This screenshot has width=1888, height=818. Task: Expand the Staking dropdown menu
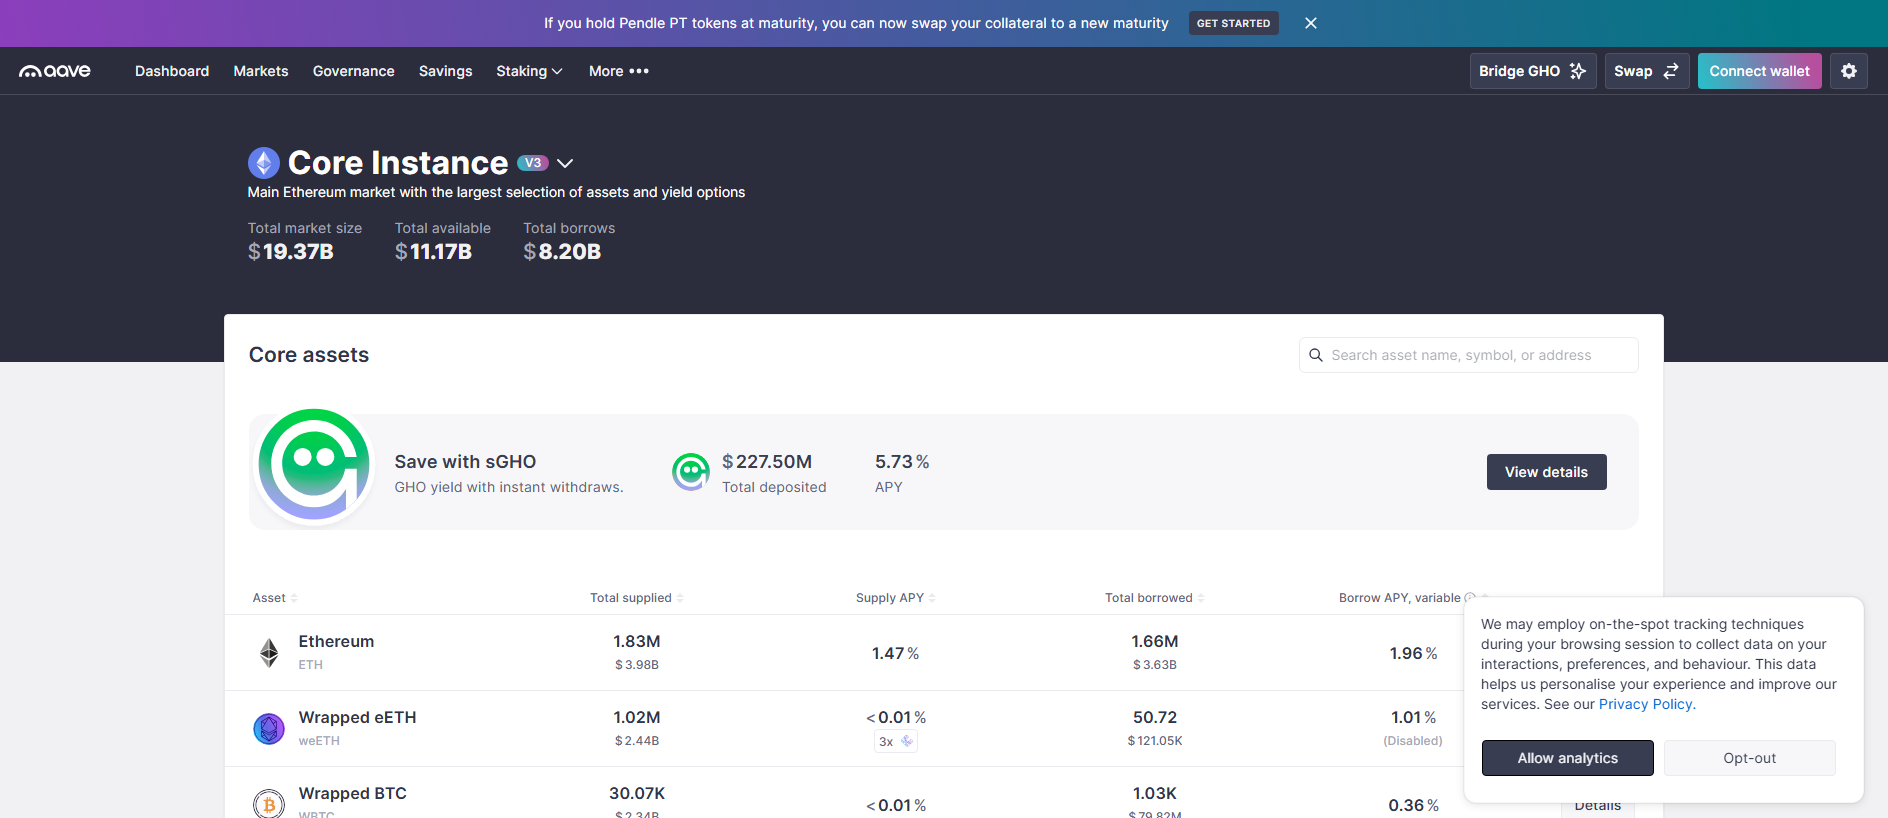pos(529,71)
